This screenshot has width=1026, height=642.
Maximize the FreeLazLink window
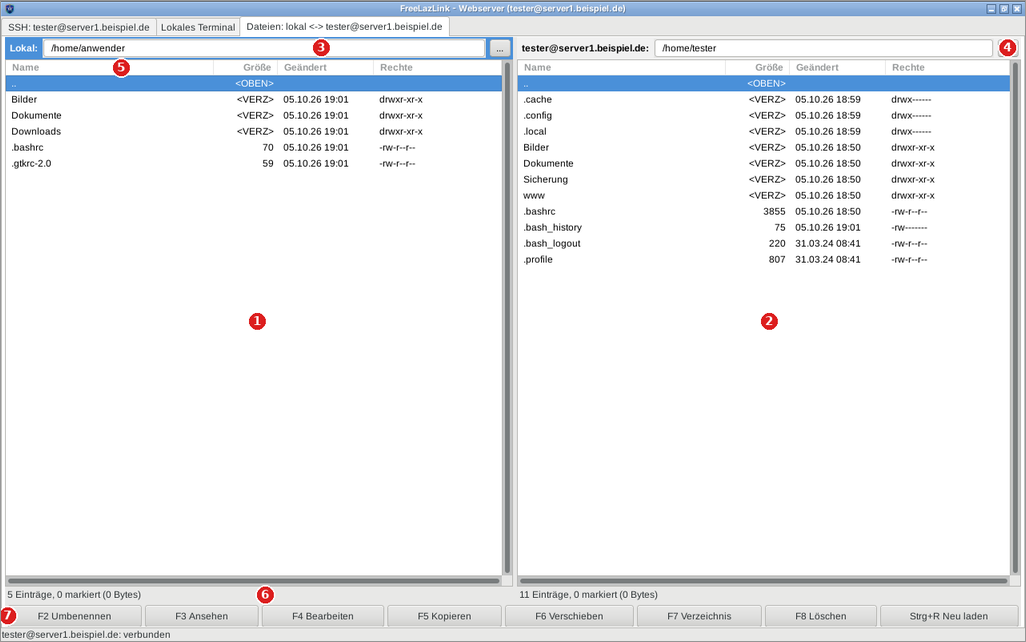point(1004,9)
